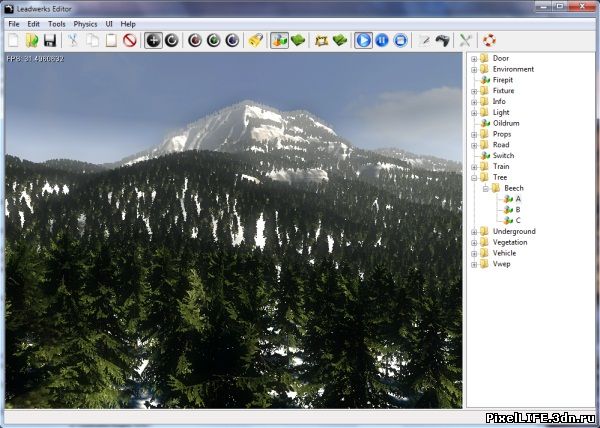The image size is (600, 428).
Task: Copy selection with the two-pages icon
Action: pos(92,40)
